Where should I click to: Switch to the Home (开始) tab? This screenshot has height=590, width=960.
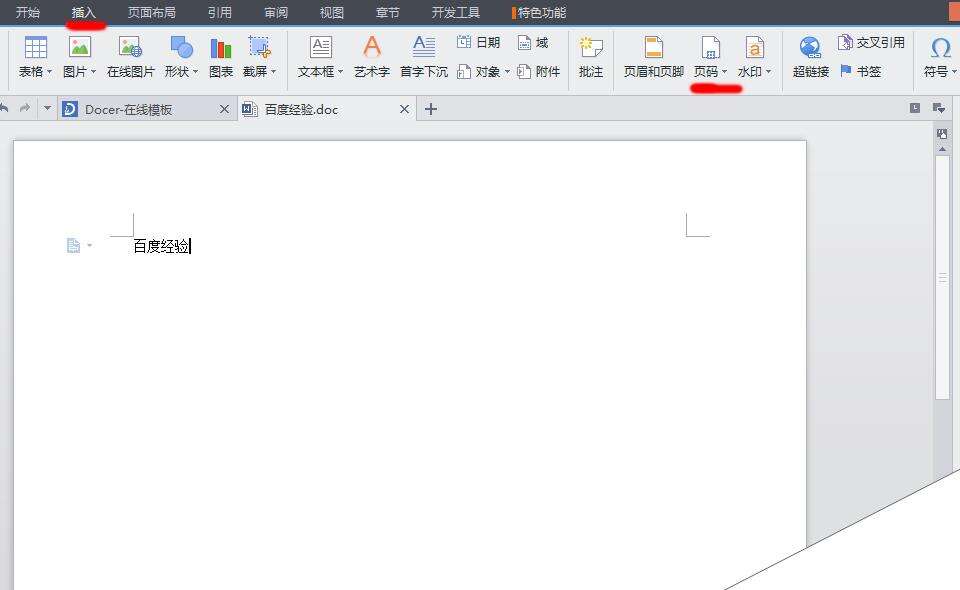tap(28, 12)
